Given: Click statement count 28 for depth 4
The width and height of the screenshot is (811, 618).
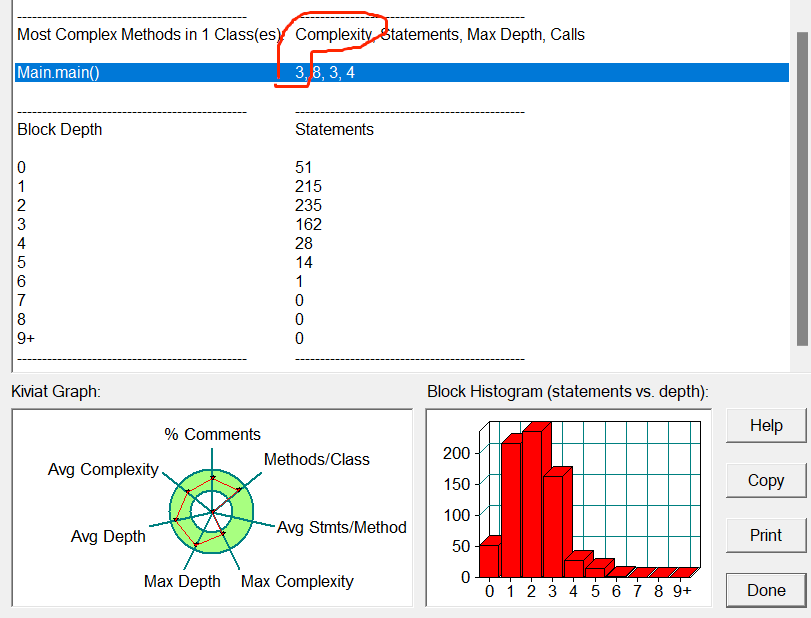Looking at the screenshot, I should pos(304,243).
